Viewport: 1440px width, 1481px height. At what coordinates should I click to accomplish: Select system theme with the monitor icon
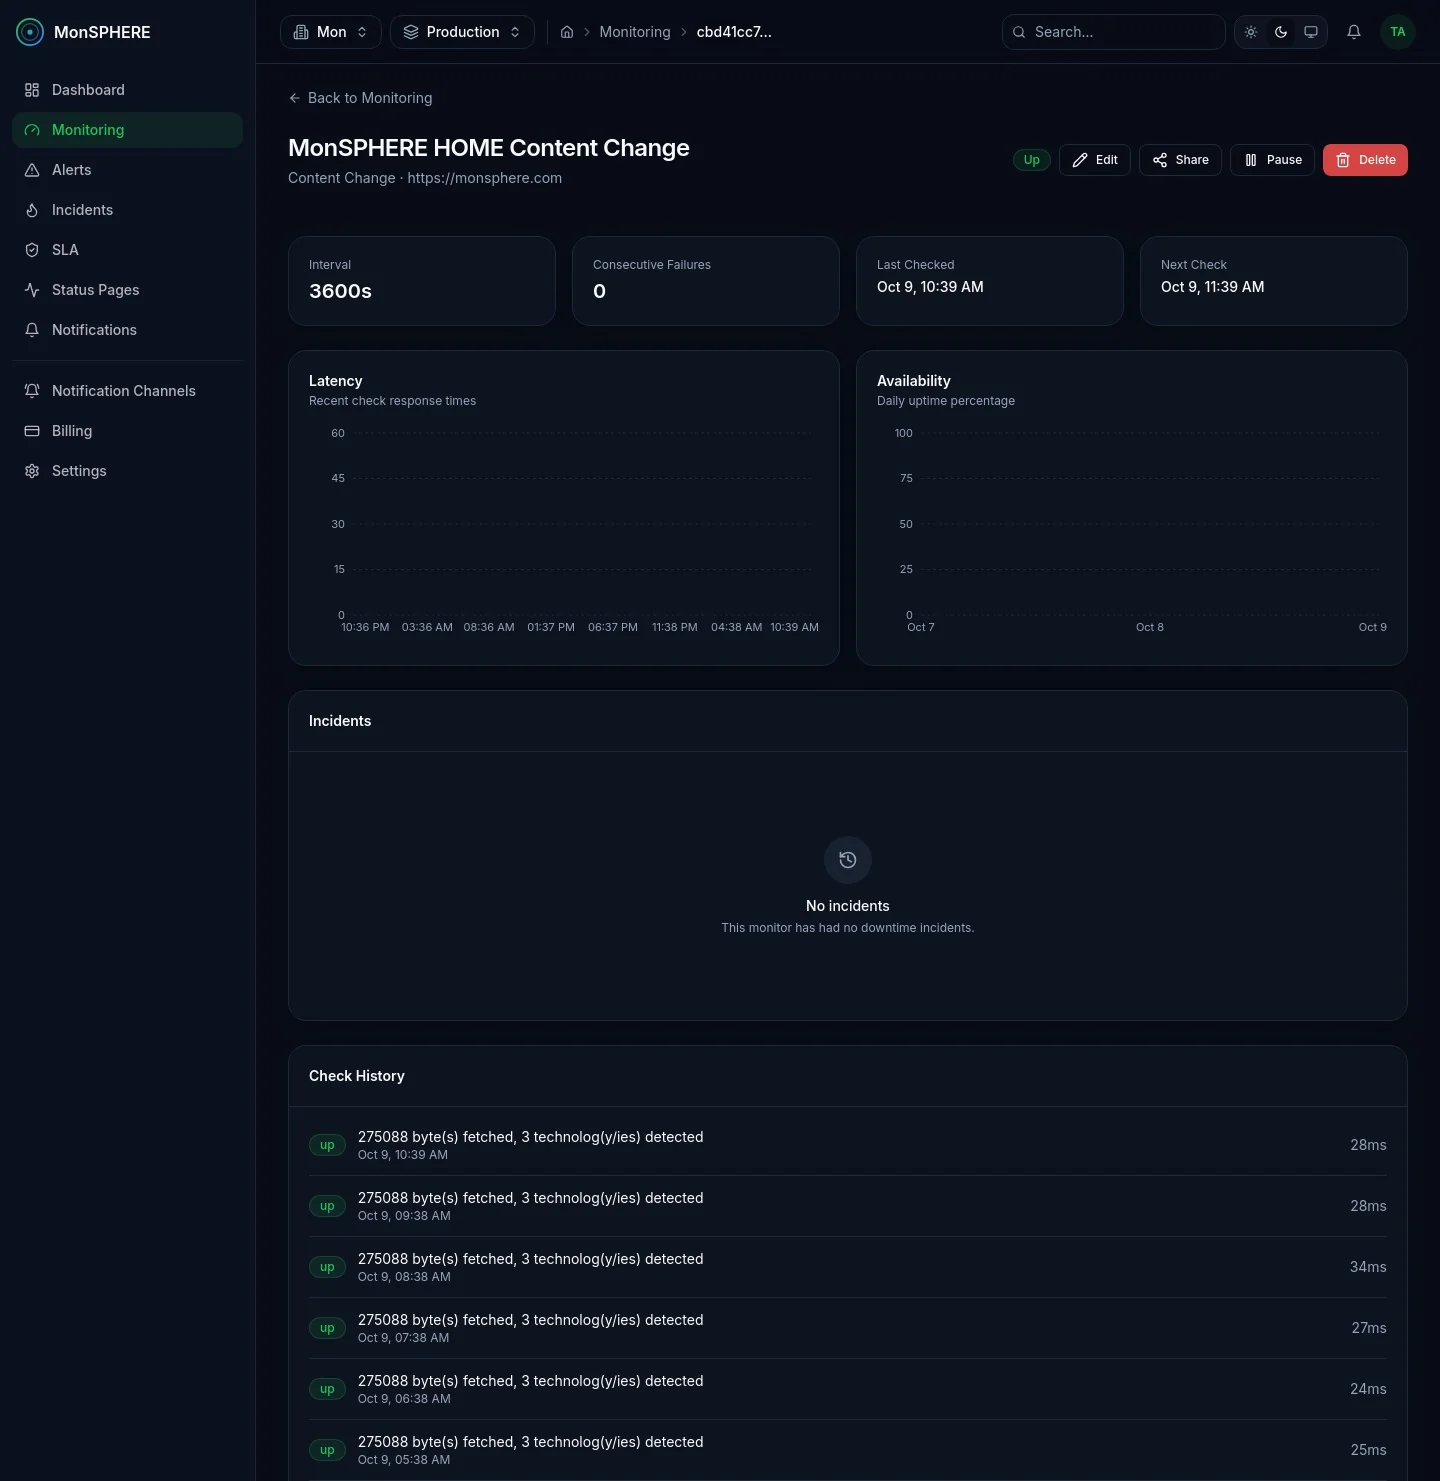tap(1311, 32)
